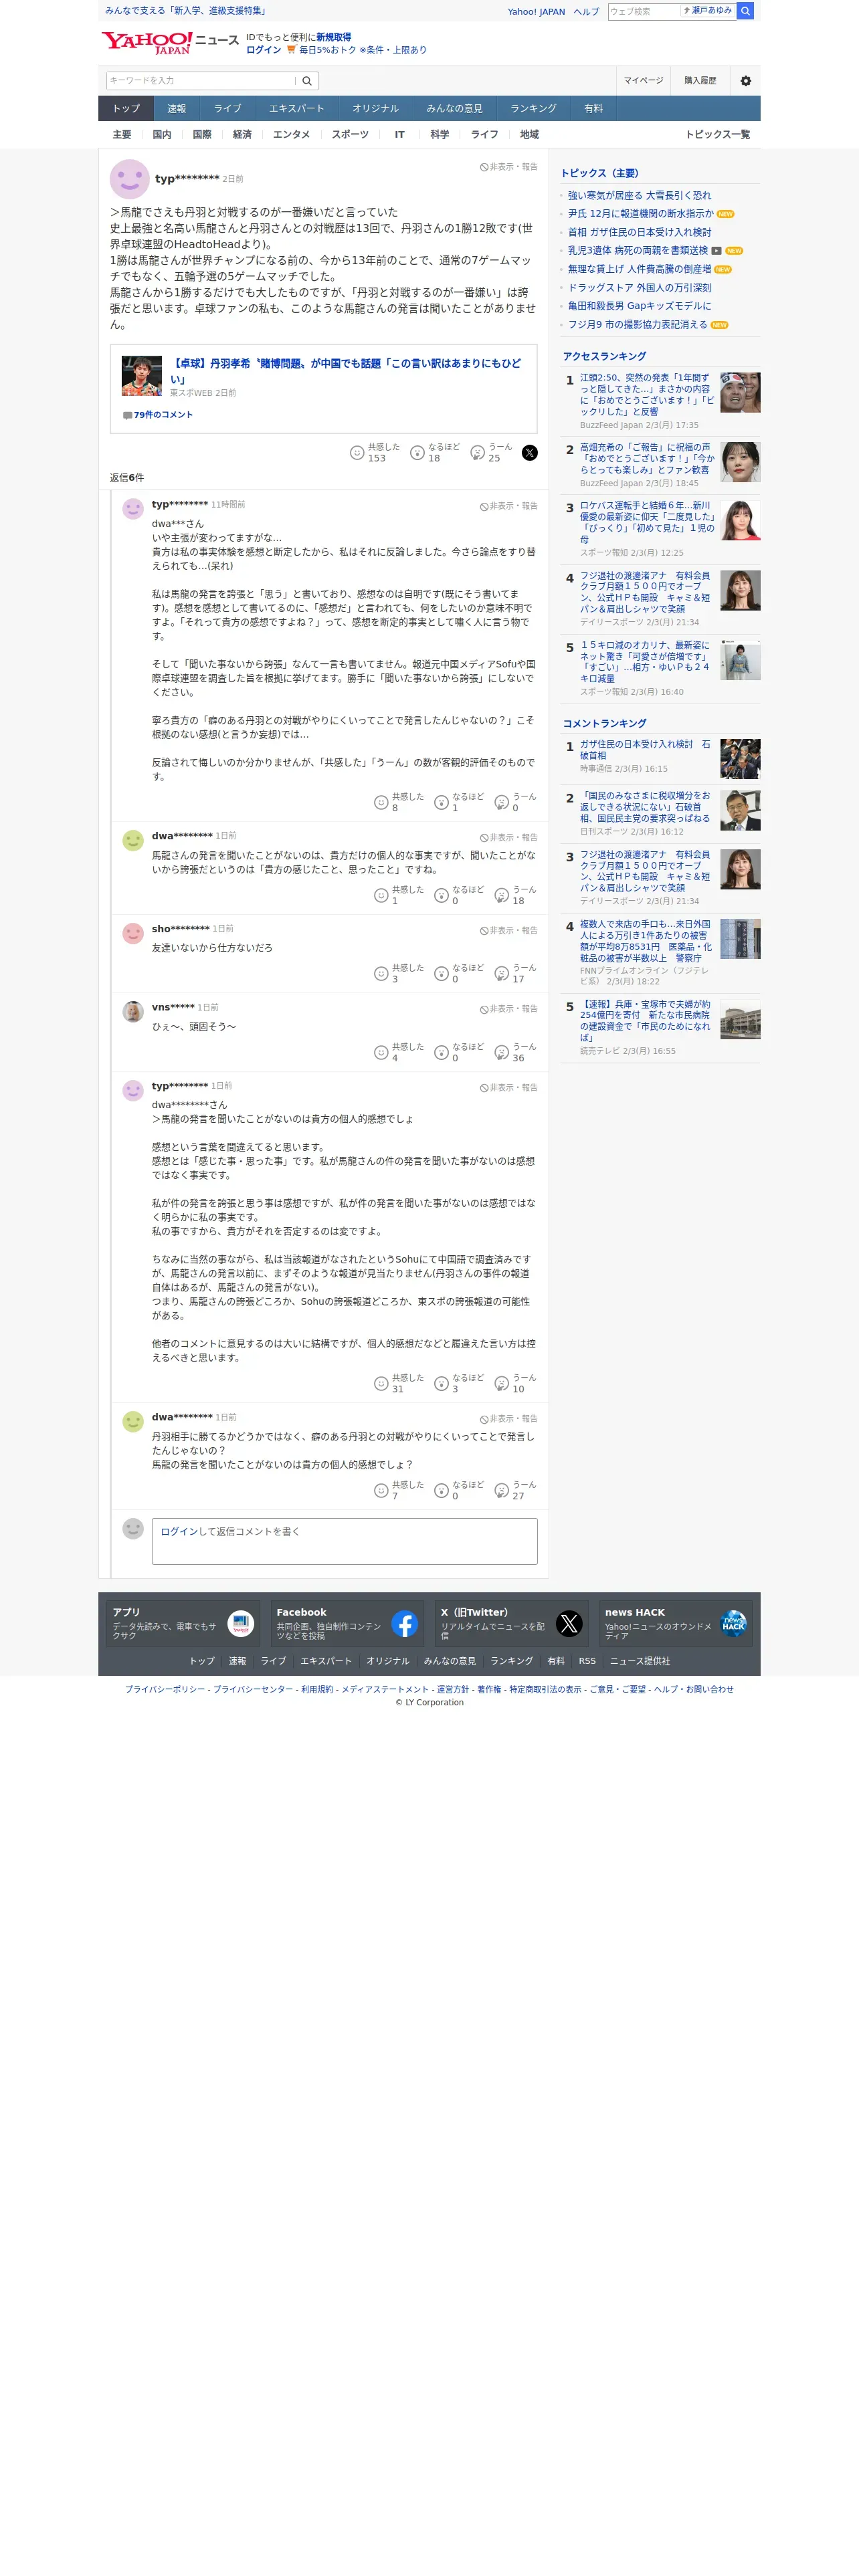Open 79件のコメント link

click(x=163, y=415)
